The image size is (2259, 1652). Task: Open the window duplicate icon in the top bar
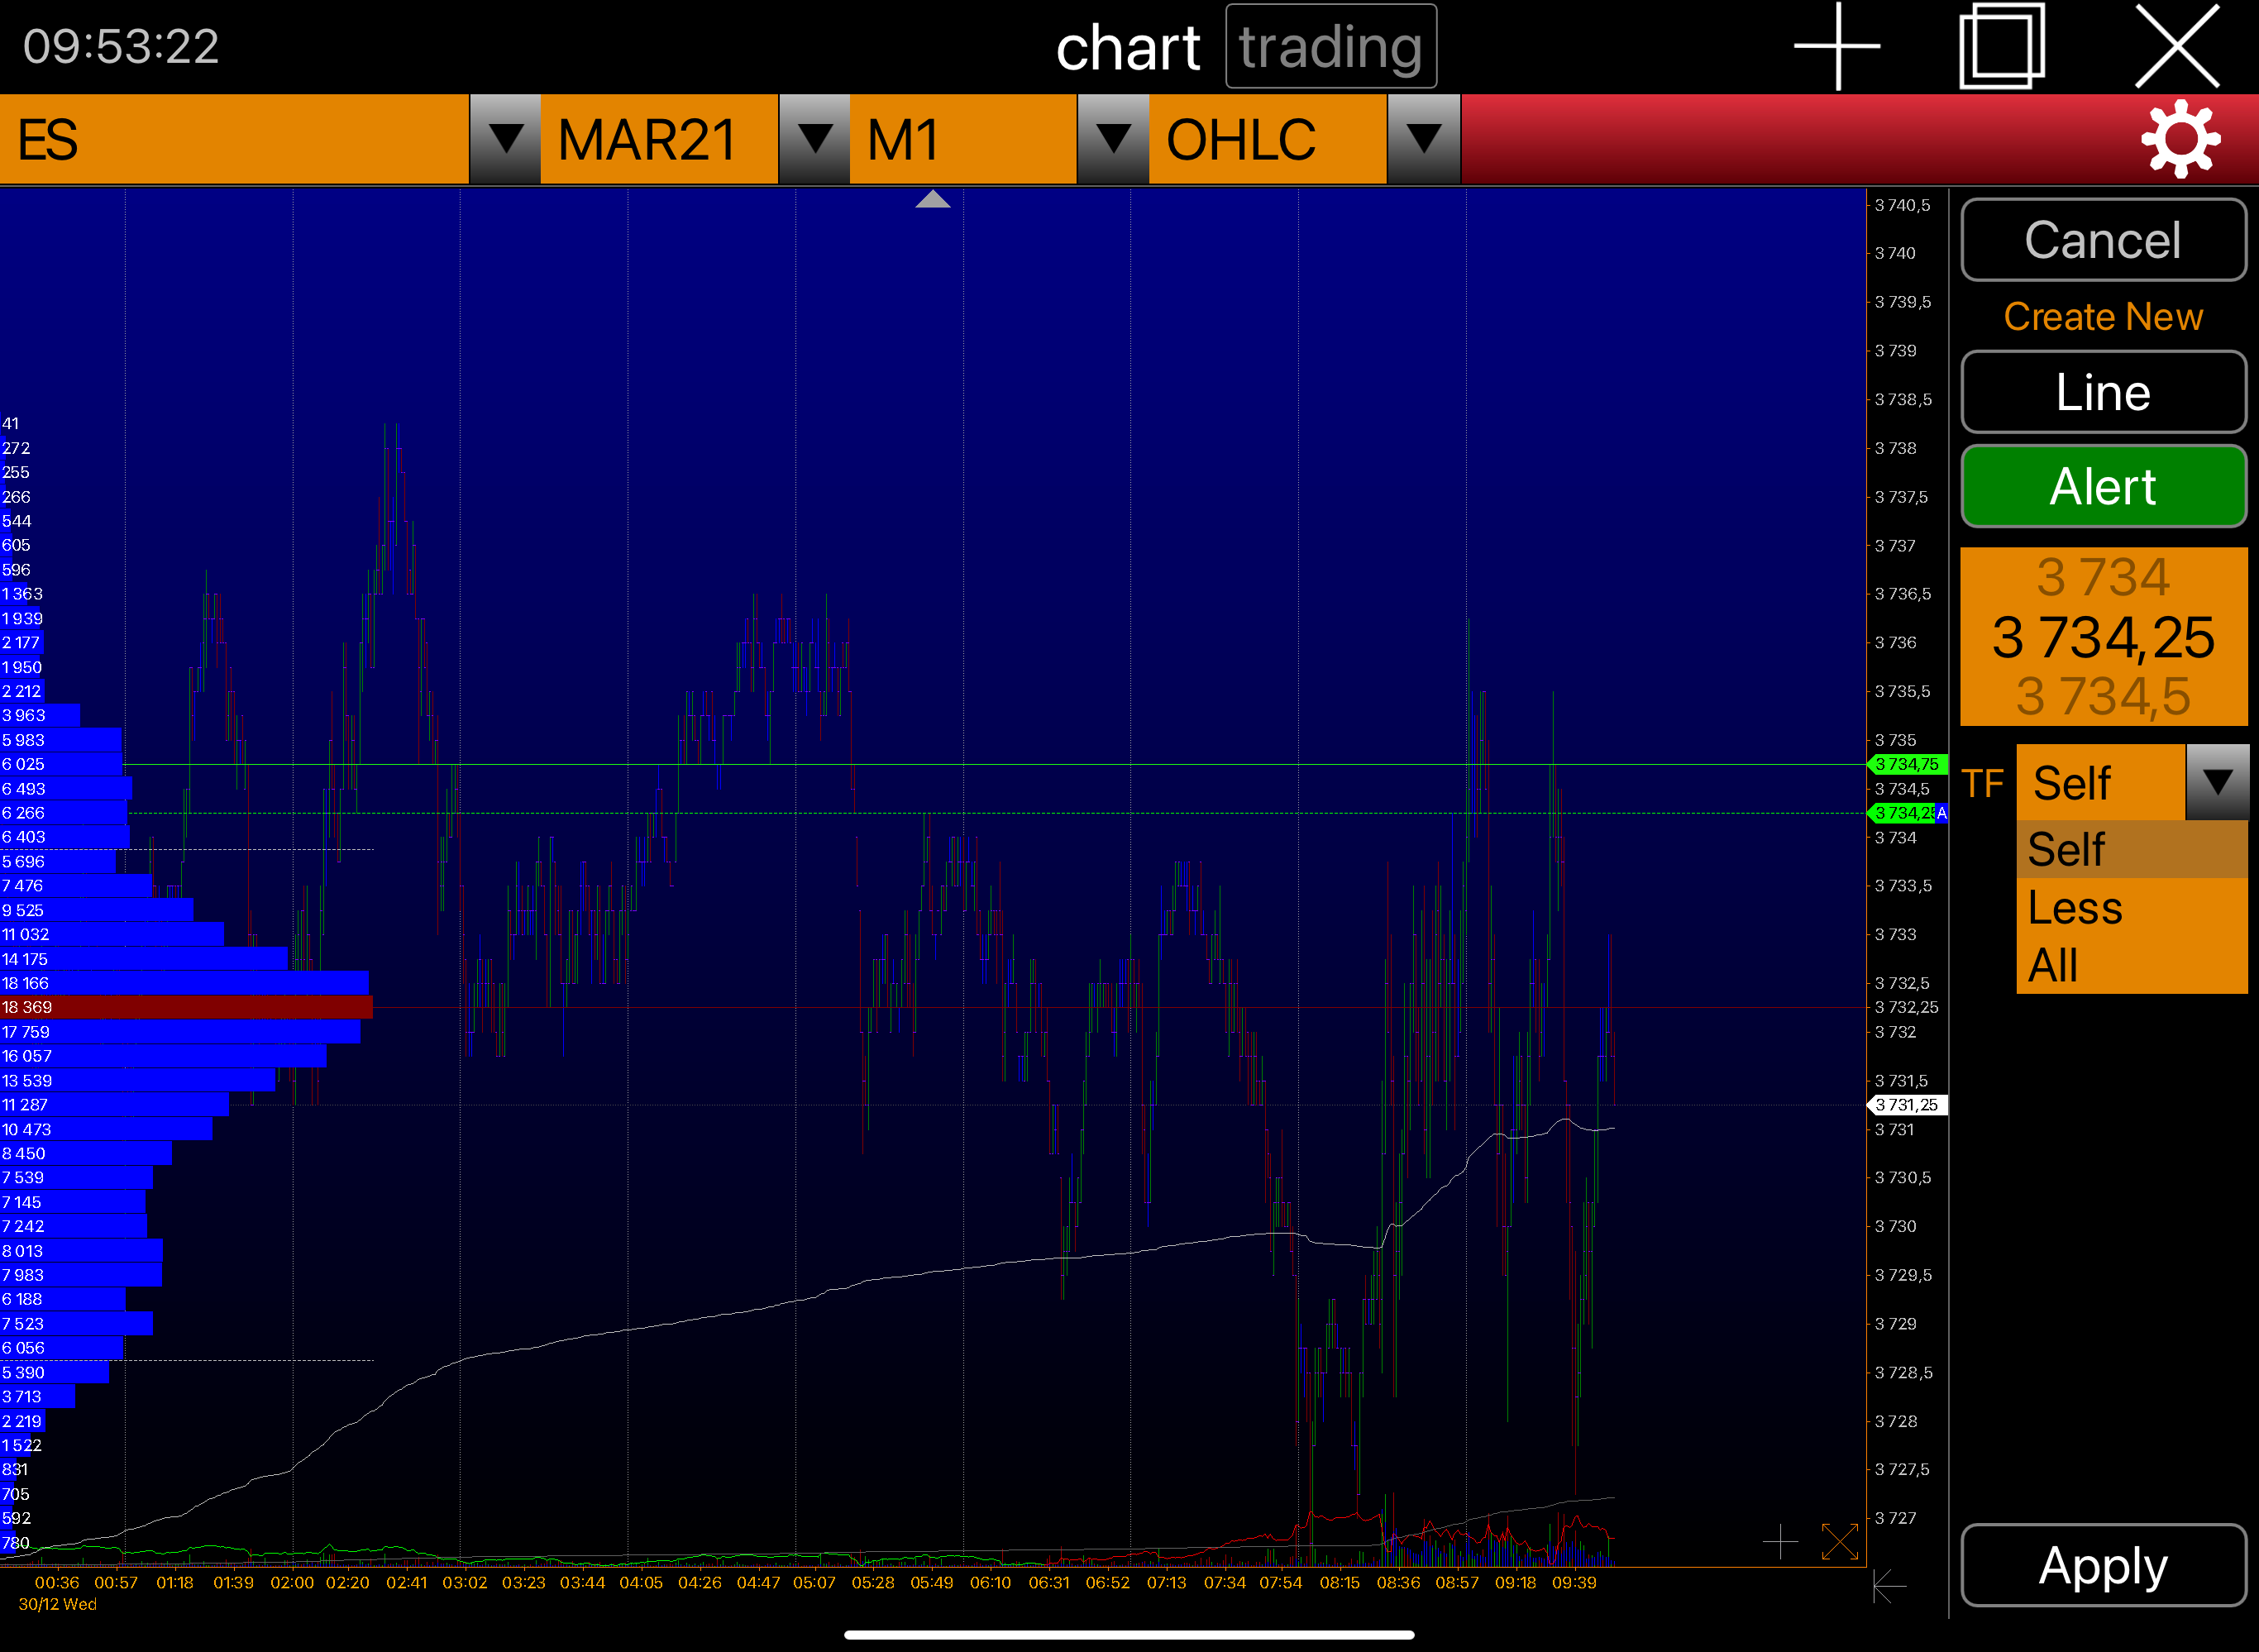tap(2003, 46)
